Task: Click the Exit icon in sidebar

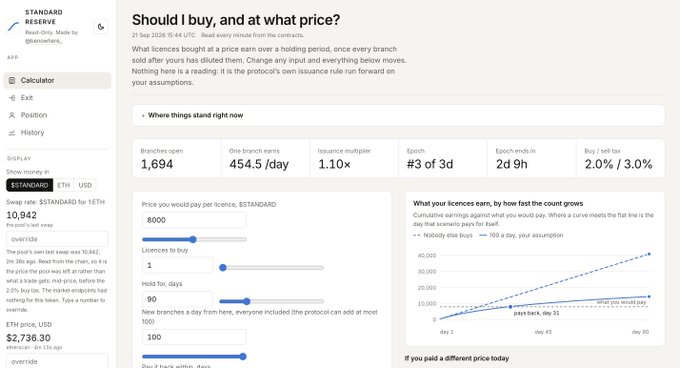Action: (12, 98)
